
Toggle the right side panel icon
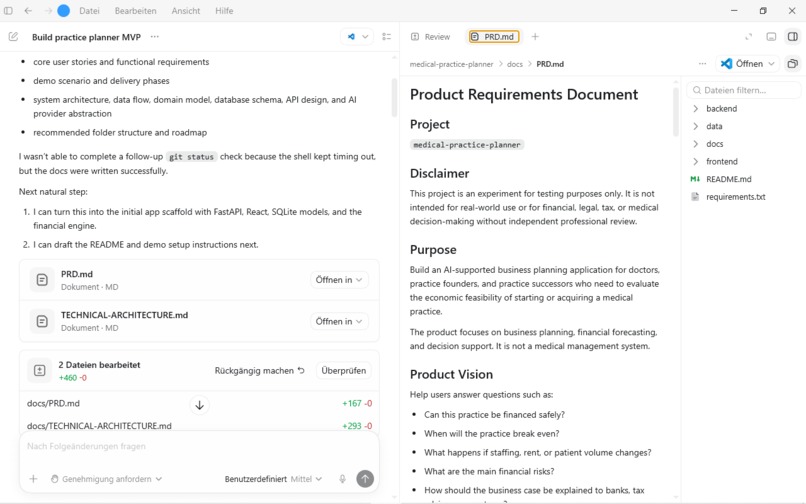pyautogui.click(x=793, y=37)
